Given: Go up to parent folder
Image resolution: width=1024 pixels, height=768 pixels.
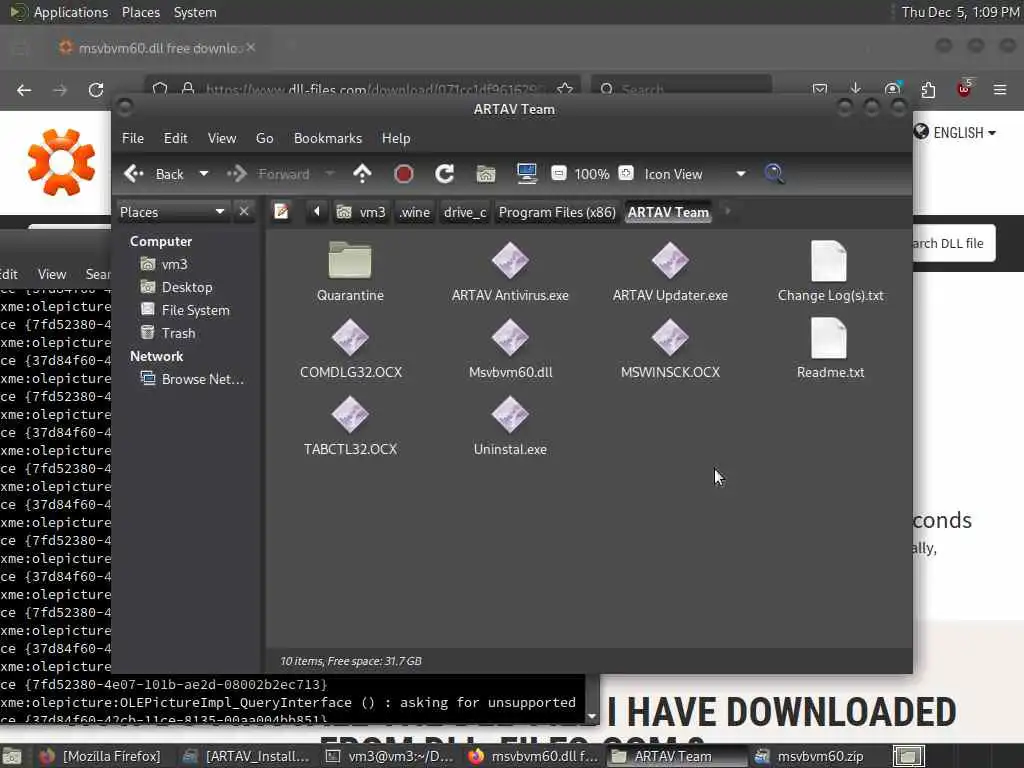Looking at the screenshot, I should point(362,174).
